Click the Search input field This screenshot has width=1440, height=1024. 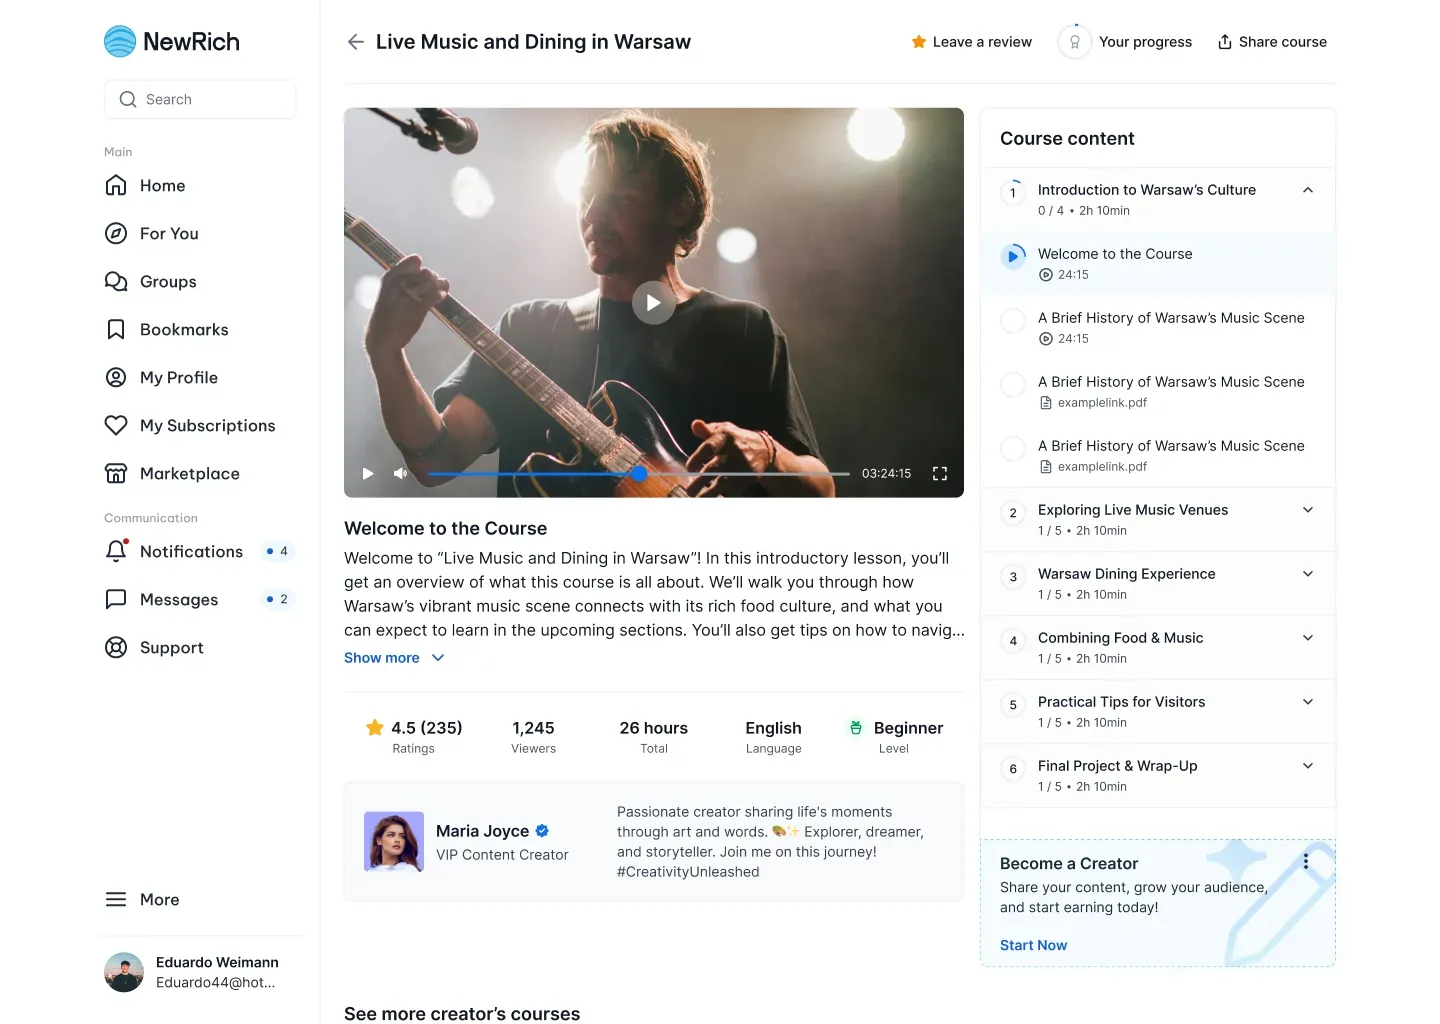point(200,99)
